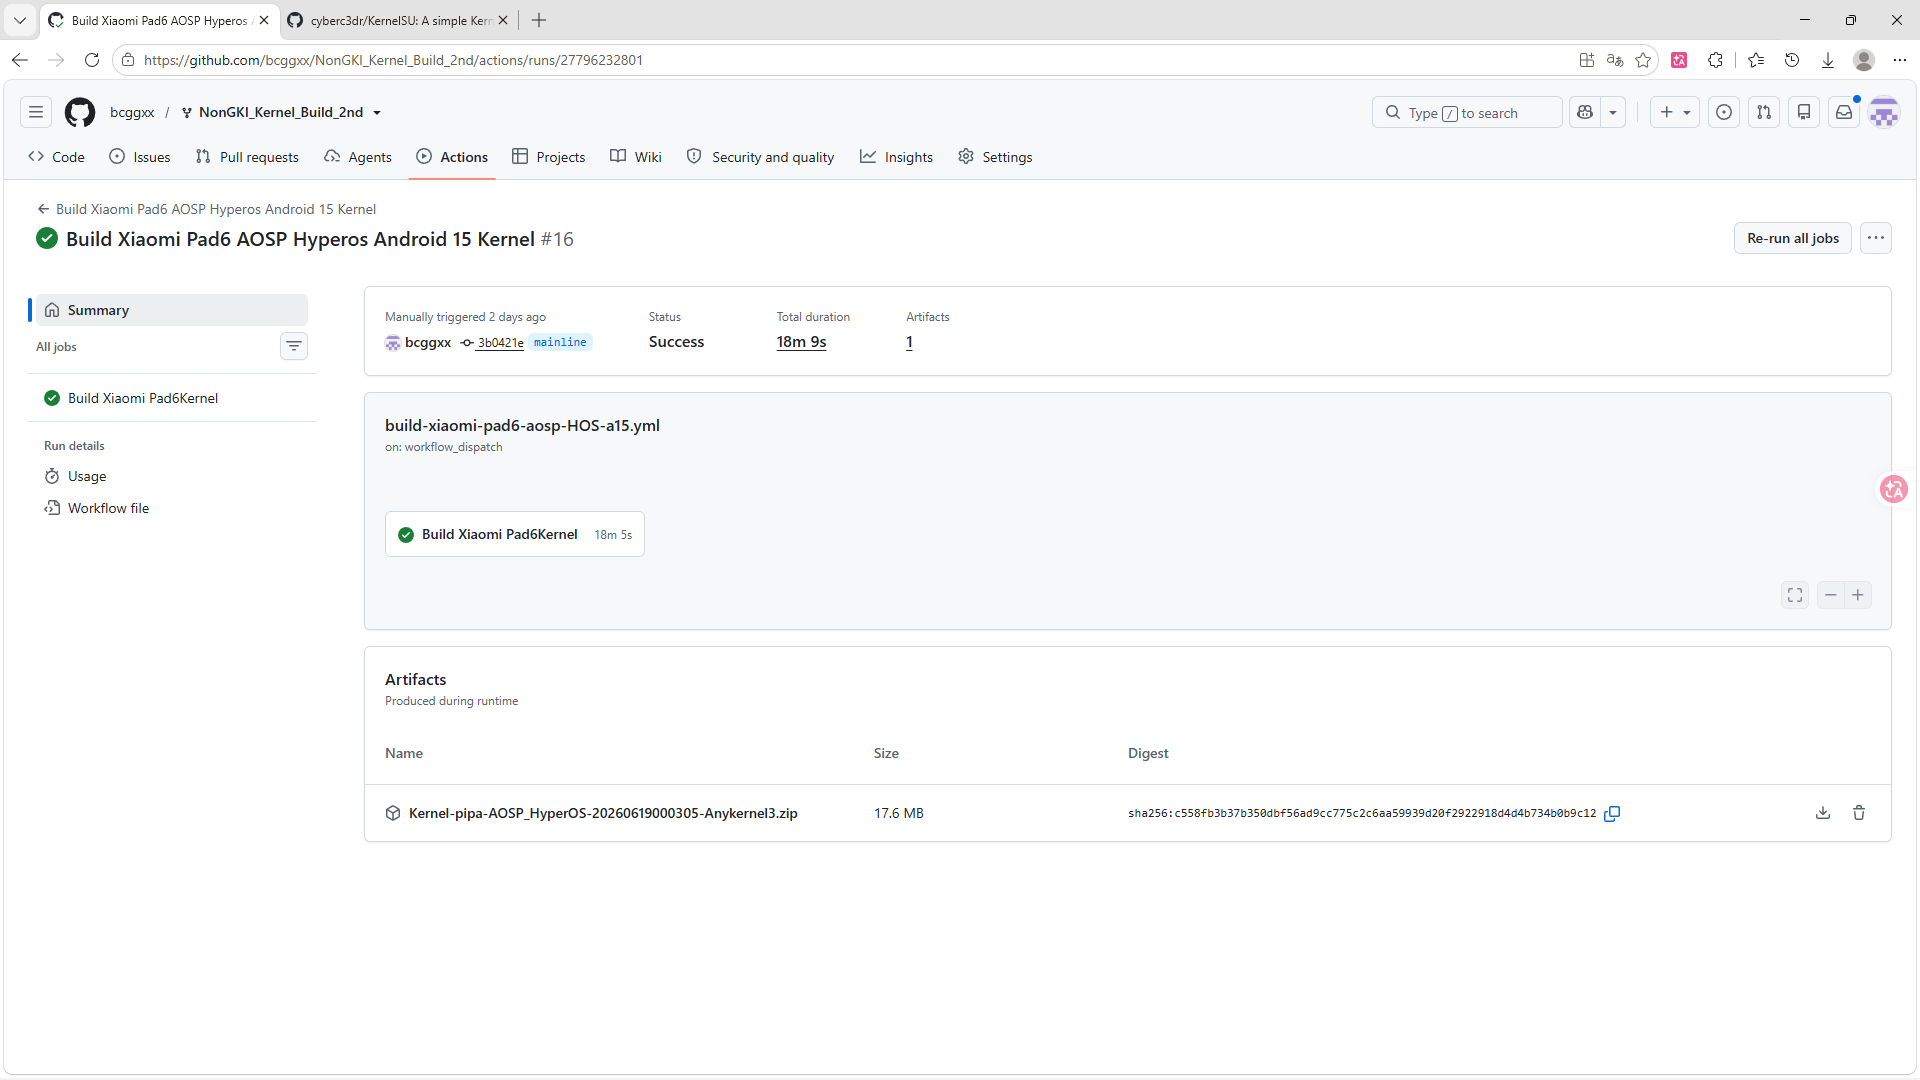Open the NonGKI_Kernel_Build_2nd repository link
This screenshot has width=1920, height=1080.
281,112
